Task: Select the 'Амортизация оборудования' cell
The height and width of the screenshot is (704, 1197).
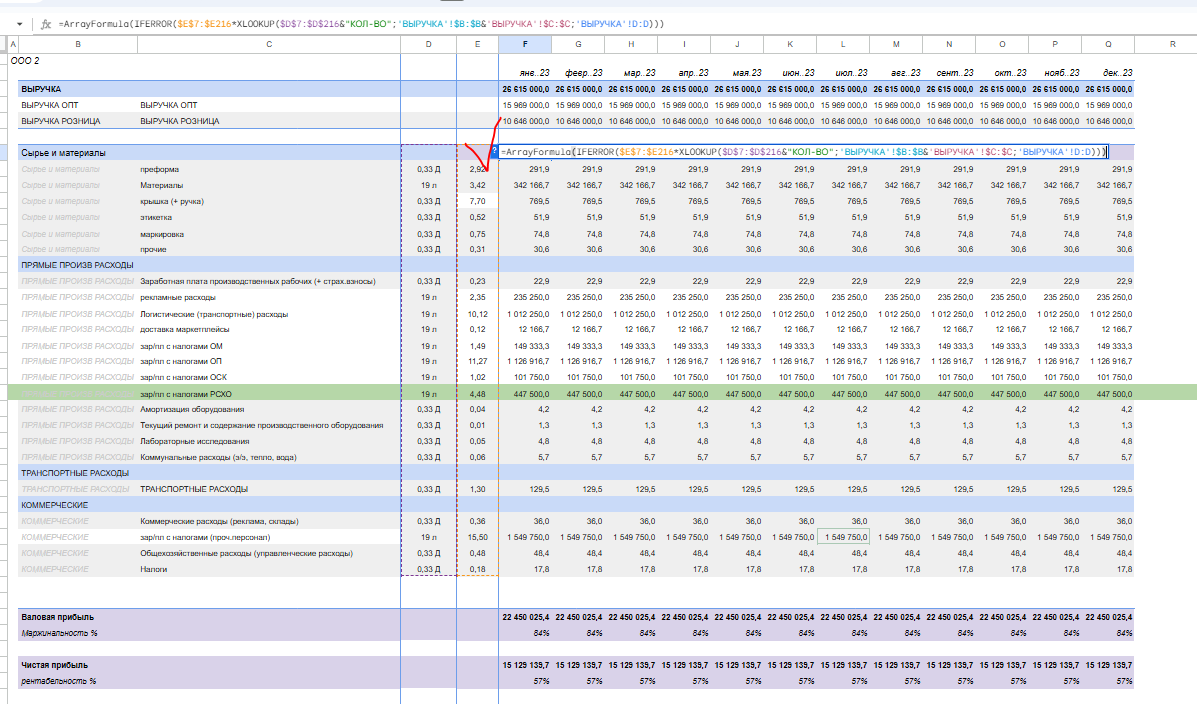Action: 192,409
